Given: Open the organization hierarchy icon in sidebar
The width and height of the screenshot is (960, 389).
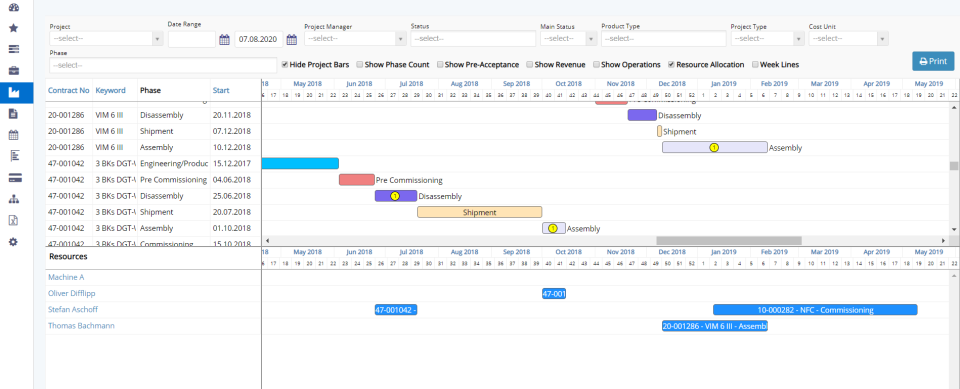Looking at the screenshot, I should [x=13, y=199].
